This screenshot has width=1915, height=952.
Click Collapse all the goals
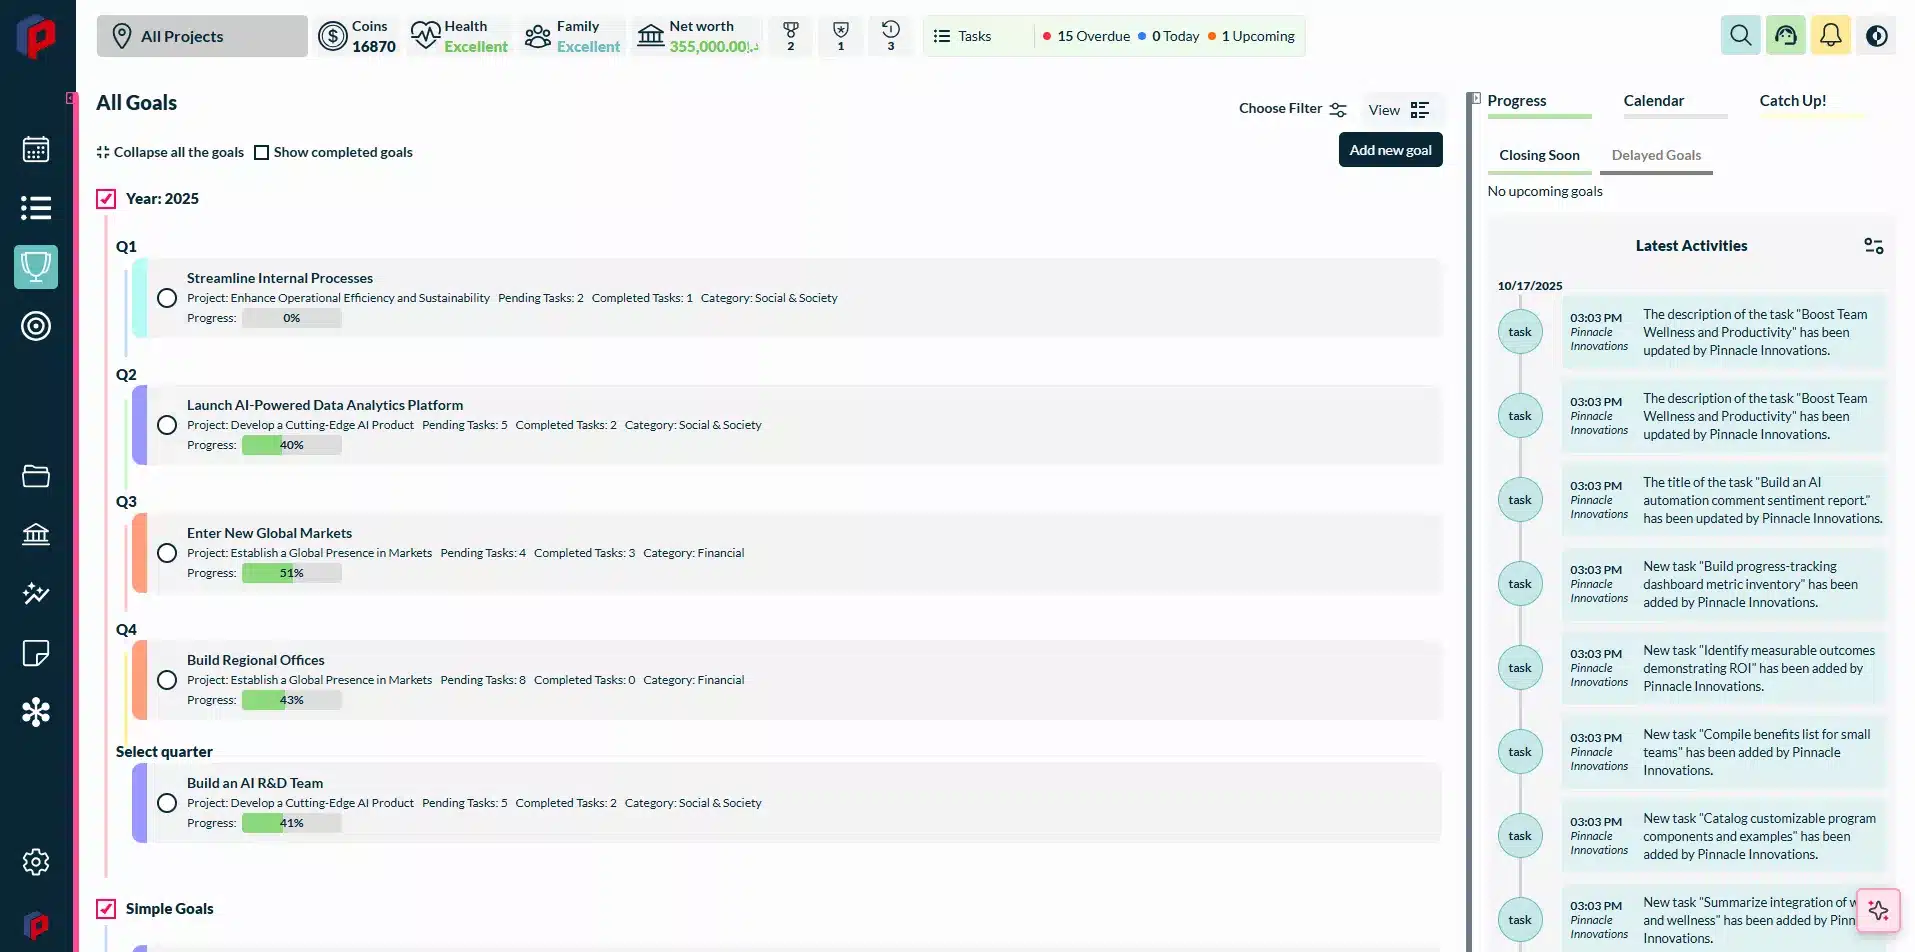coord(170,152)
